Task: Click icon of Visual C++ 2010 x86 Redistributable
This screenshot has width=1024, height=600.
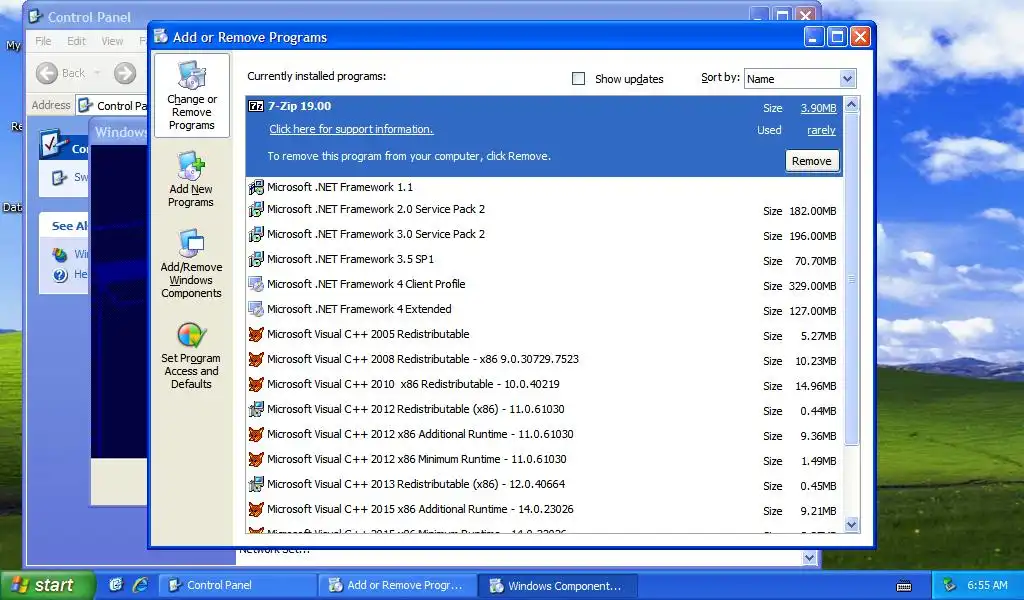Action: coord(256,385)
